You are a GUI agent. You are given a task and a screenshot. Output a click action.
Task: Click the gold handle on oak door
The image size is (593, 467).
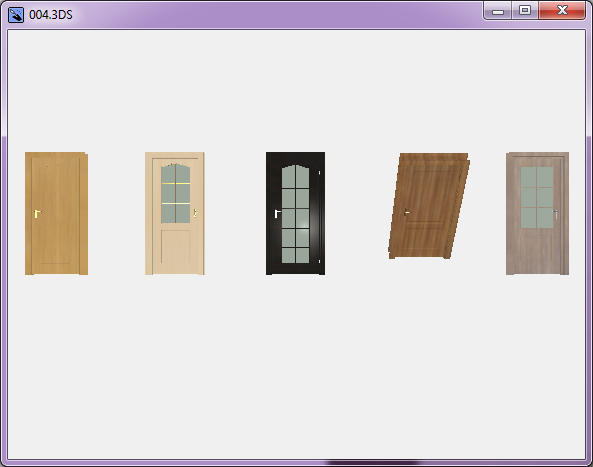(x=37, y=214)
